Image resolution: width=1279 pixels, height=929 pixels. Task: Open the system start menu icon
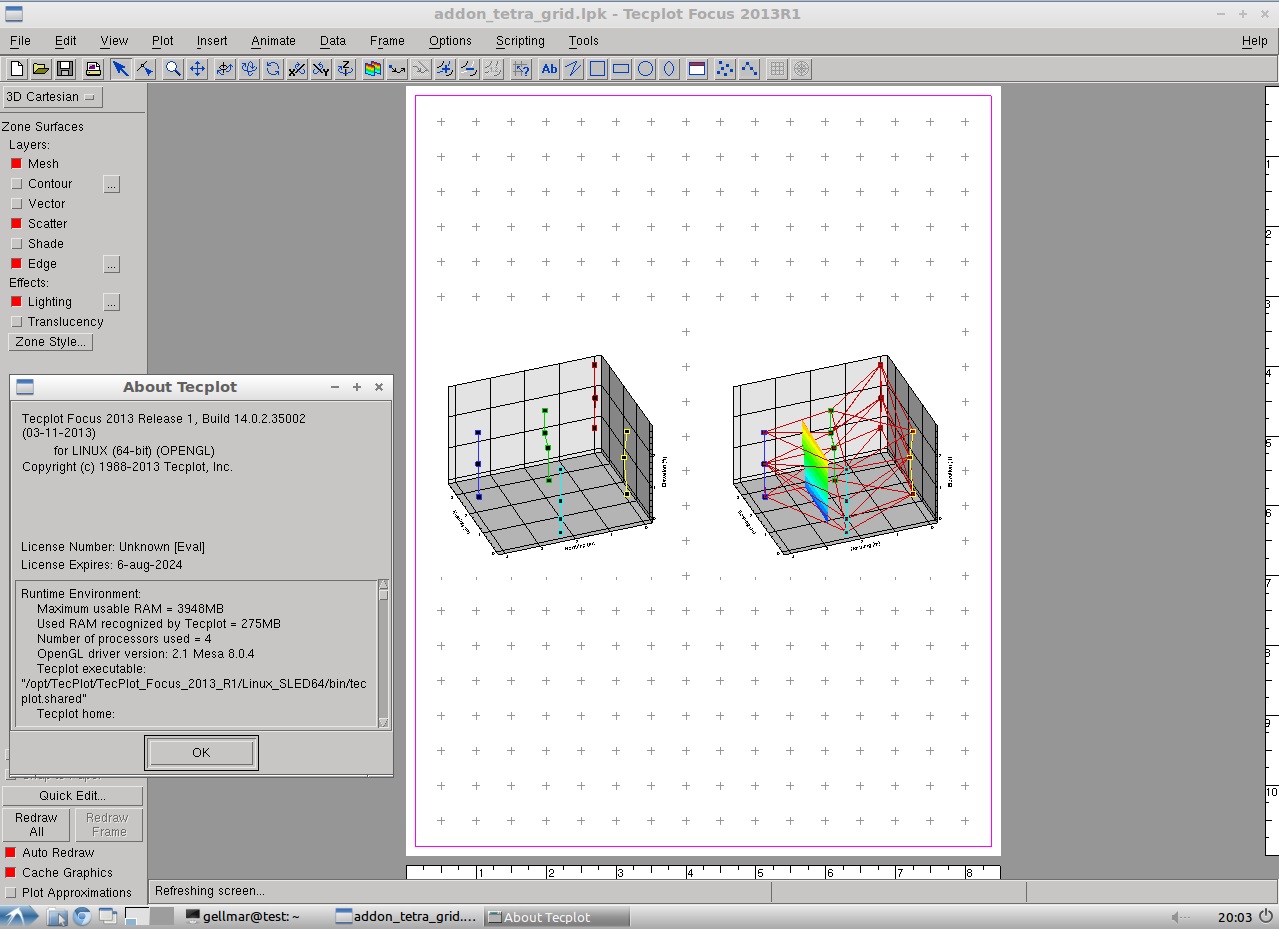click(19, 917)
